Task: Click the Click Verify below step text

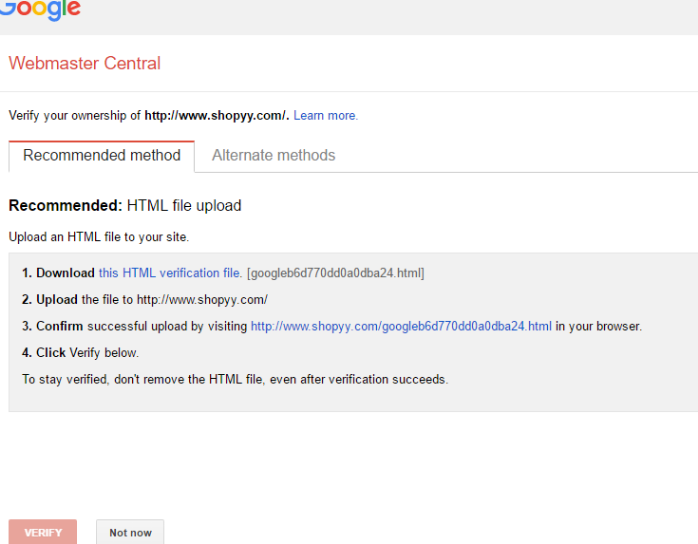Action: click(x=81, y=353)
